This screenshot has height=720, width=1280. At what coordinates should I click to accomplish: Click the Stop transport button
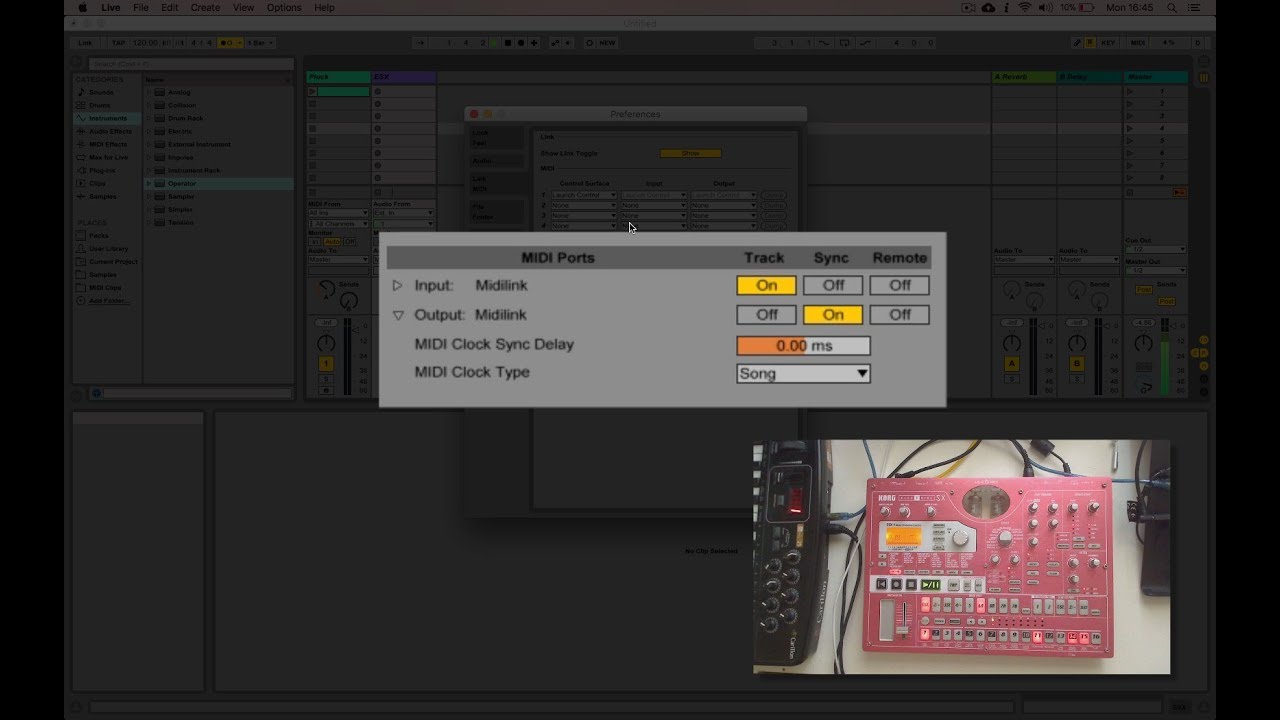click(x=508, y=43)
